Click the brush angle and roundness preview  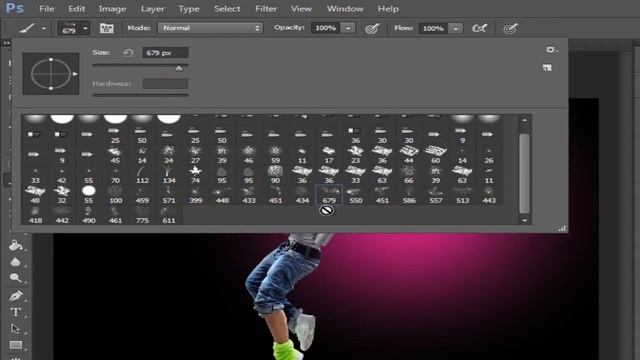point(51,74)
